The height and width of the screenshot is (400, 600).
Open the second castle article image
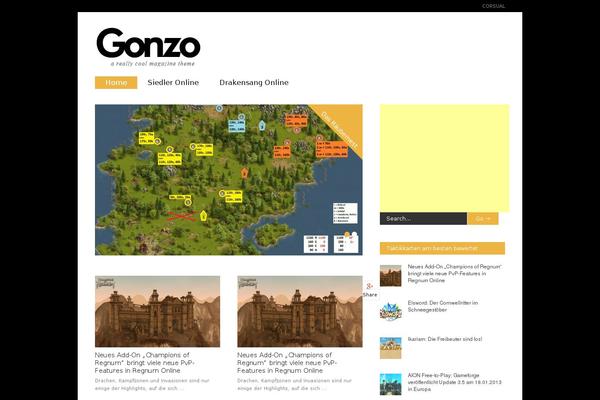[x=300, y=312]
